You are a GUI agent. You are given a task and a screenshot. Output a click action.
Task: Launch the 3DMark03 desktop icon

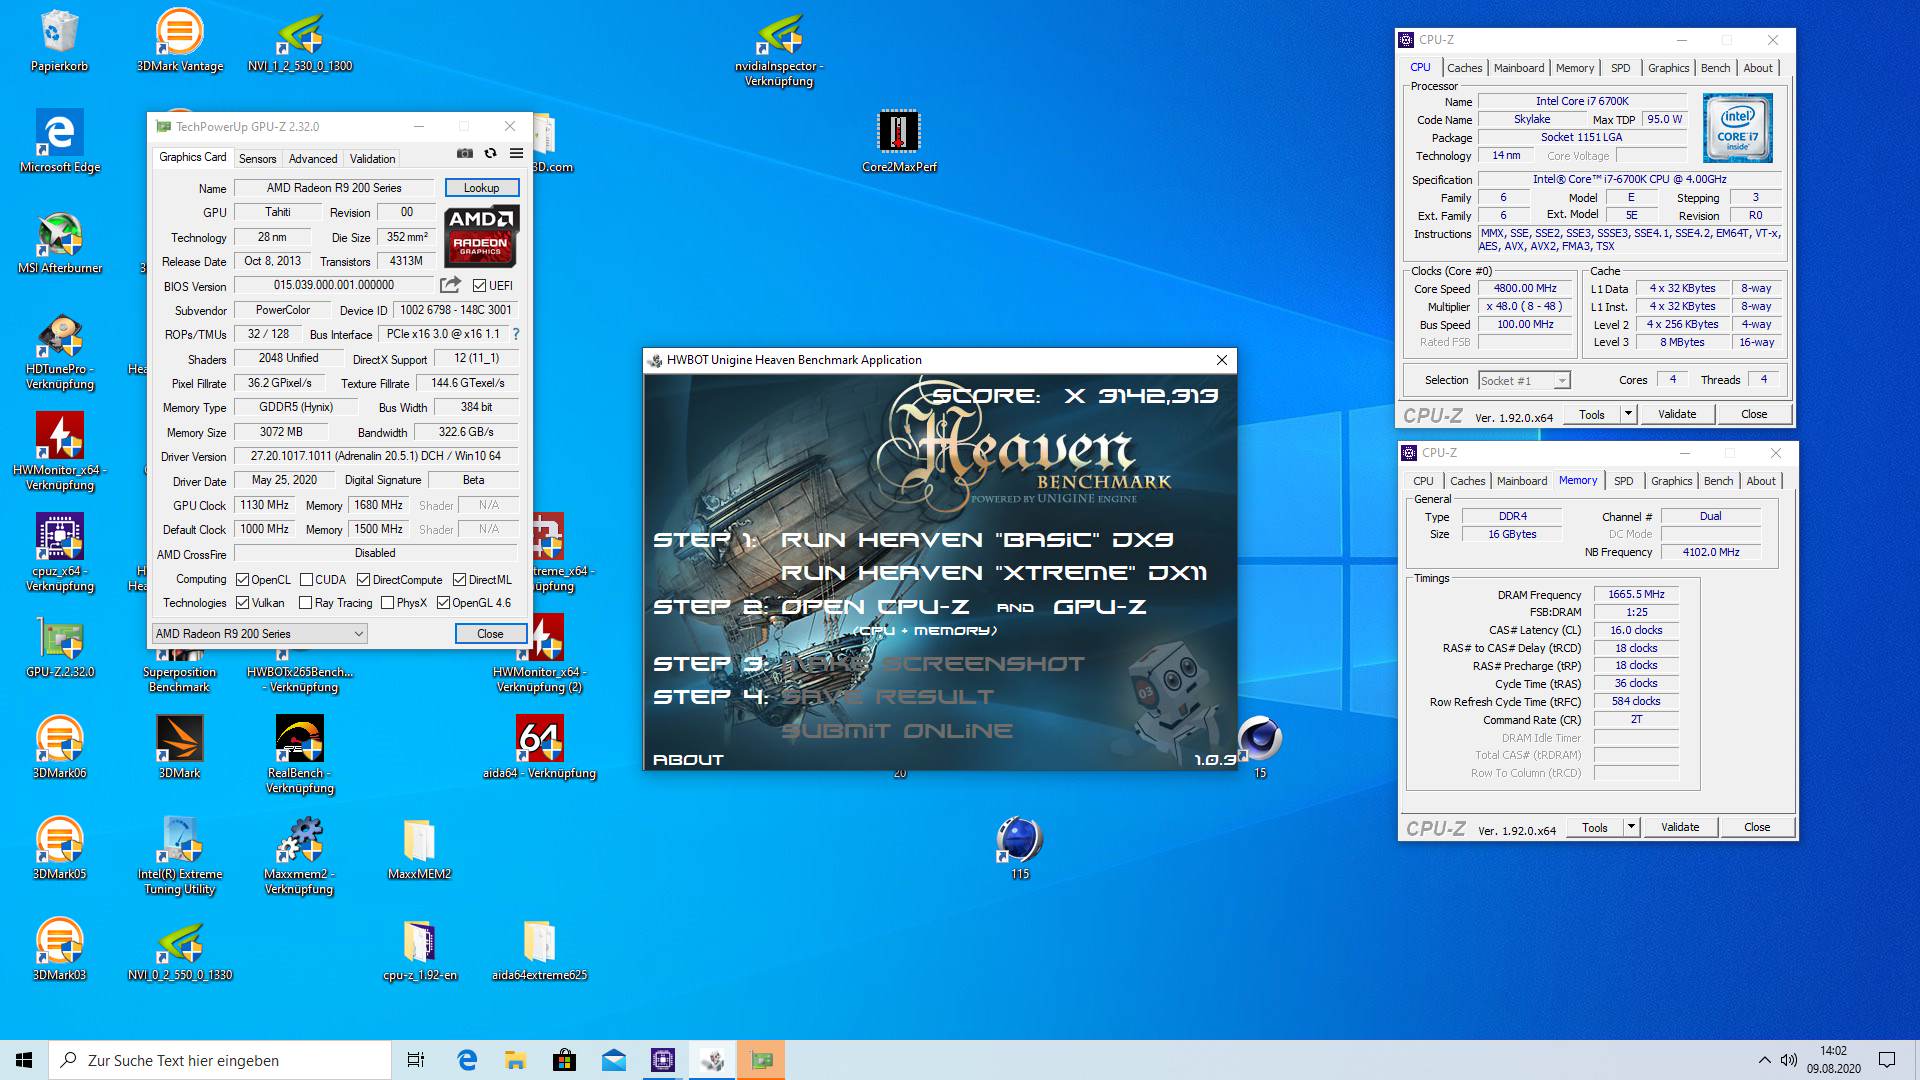coord(60,949)
